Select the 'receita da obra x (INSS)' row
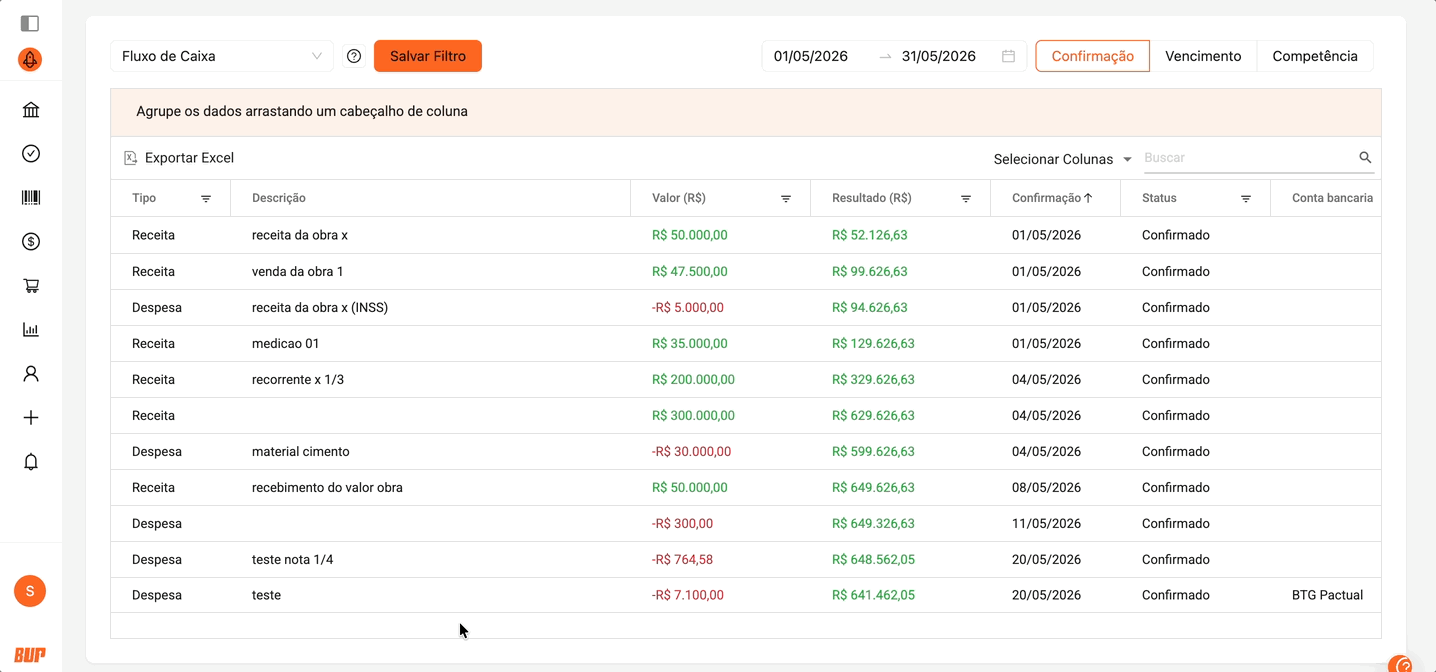1436x672 pixels. [x=745, y=308]
